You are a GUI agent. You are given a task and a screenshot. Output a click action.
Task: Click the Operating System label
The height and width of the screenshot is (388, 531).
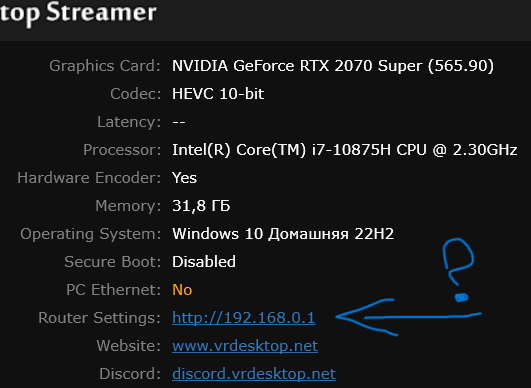90,234
